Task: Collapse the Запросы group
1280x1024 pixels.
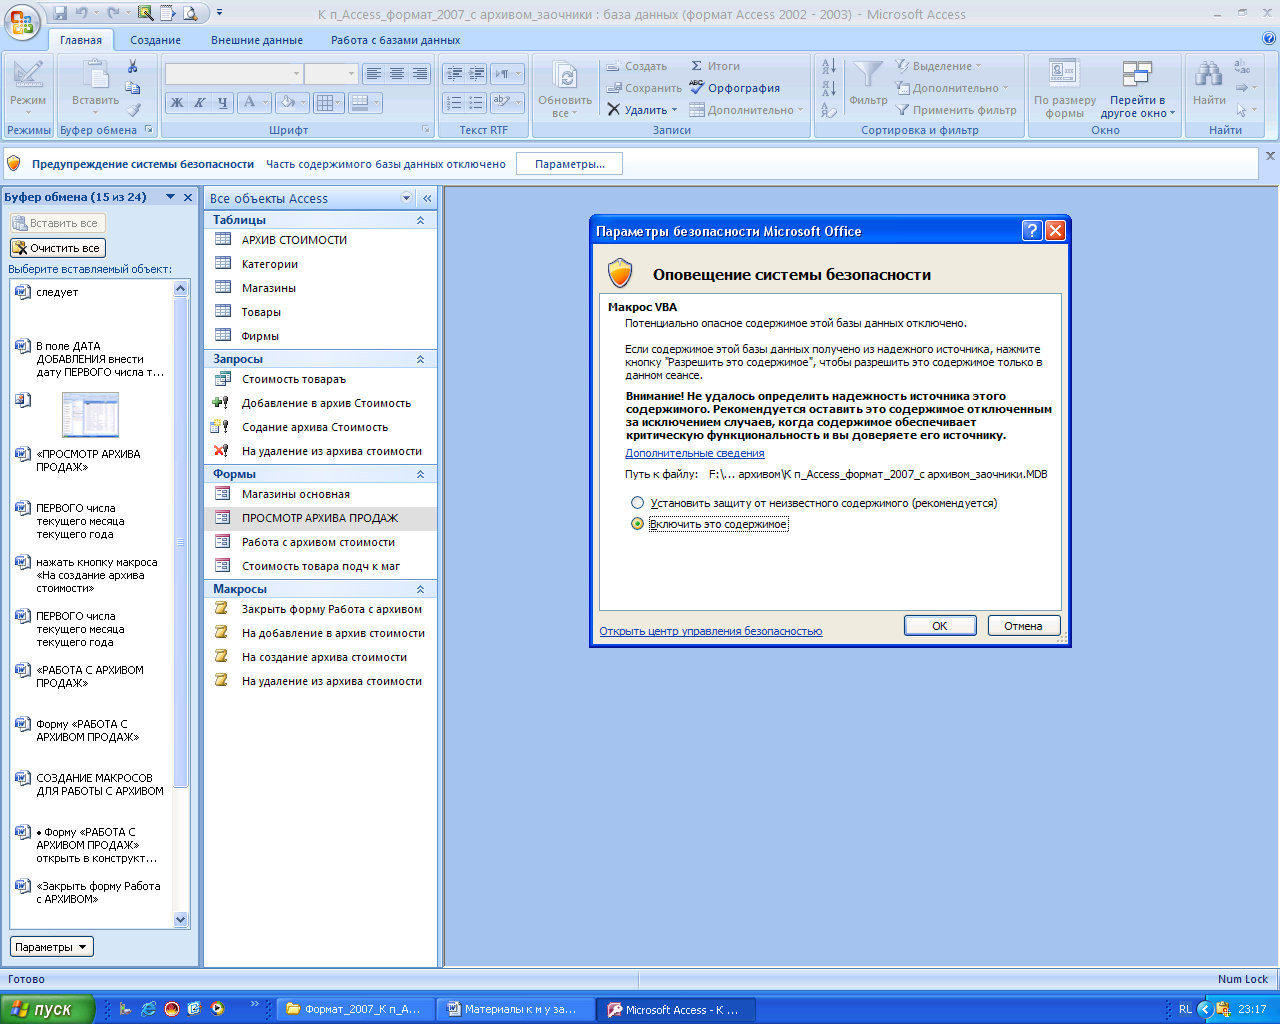Action: [x=420, y=359]
